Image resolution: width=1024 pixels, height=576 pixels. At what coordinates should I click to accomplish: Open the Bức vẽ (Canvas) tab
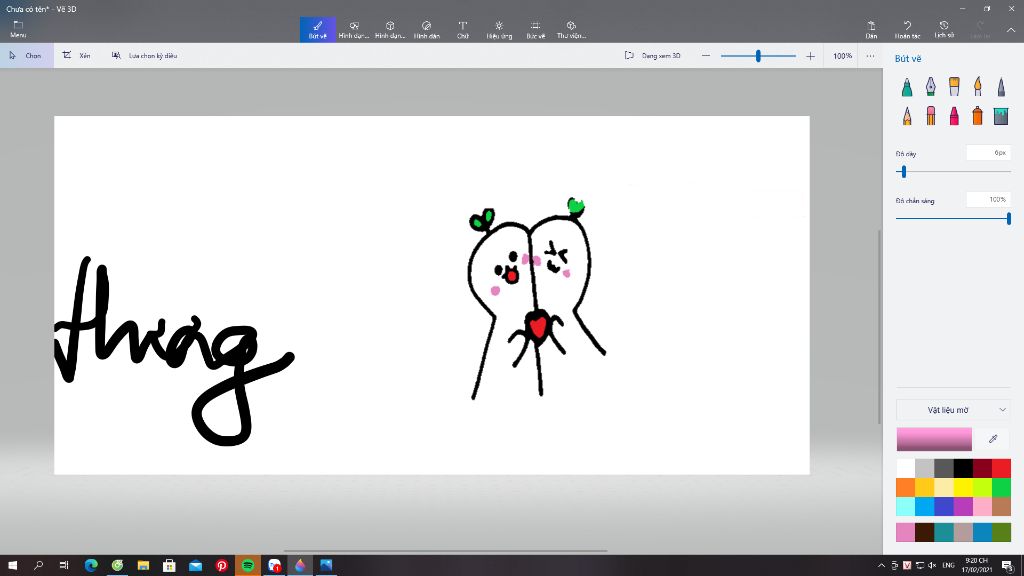point(536,29)
